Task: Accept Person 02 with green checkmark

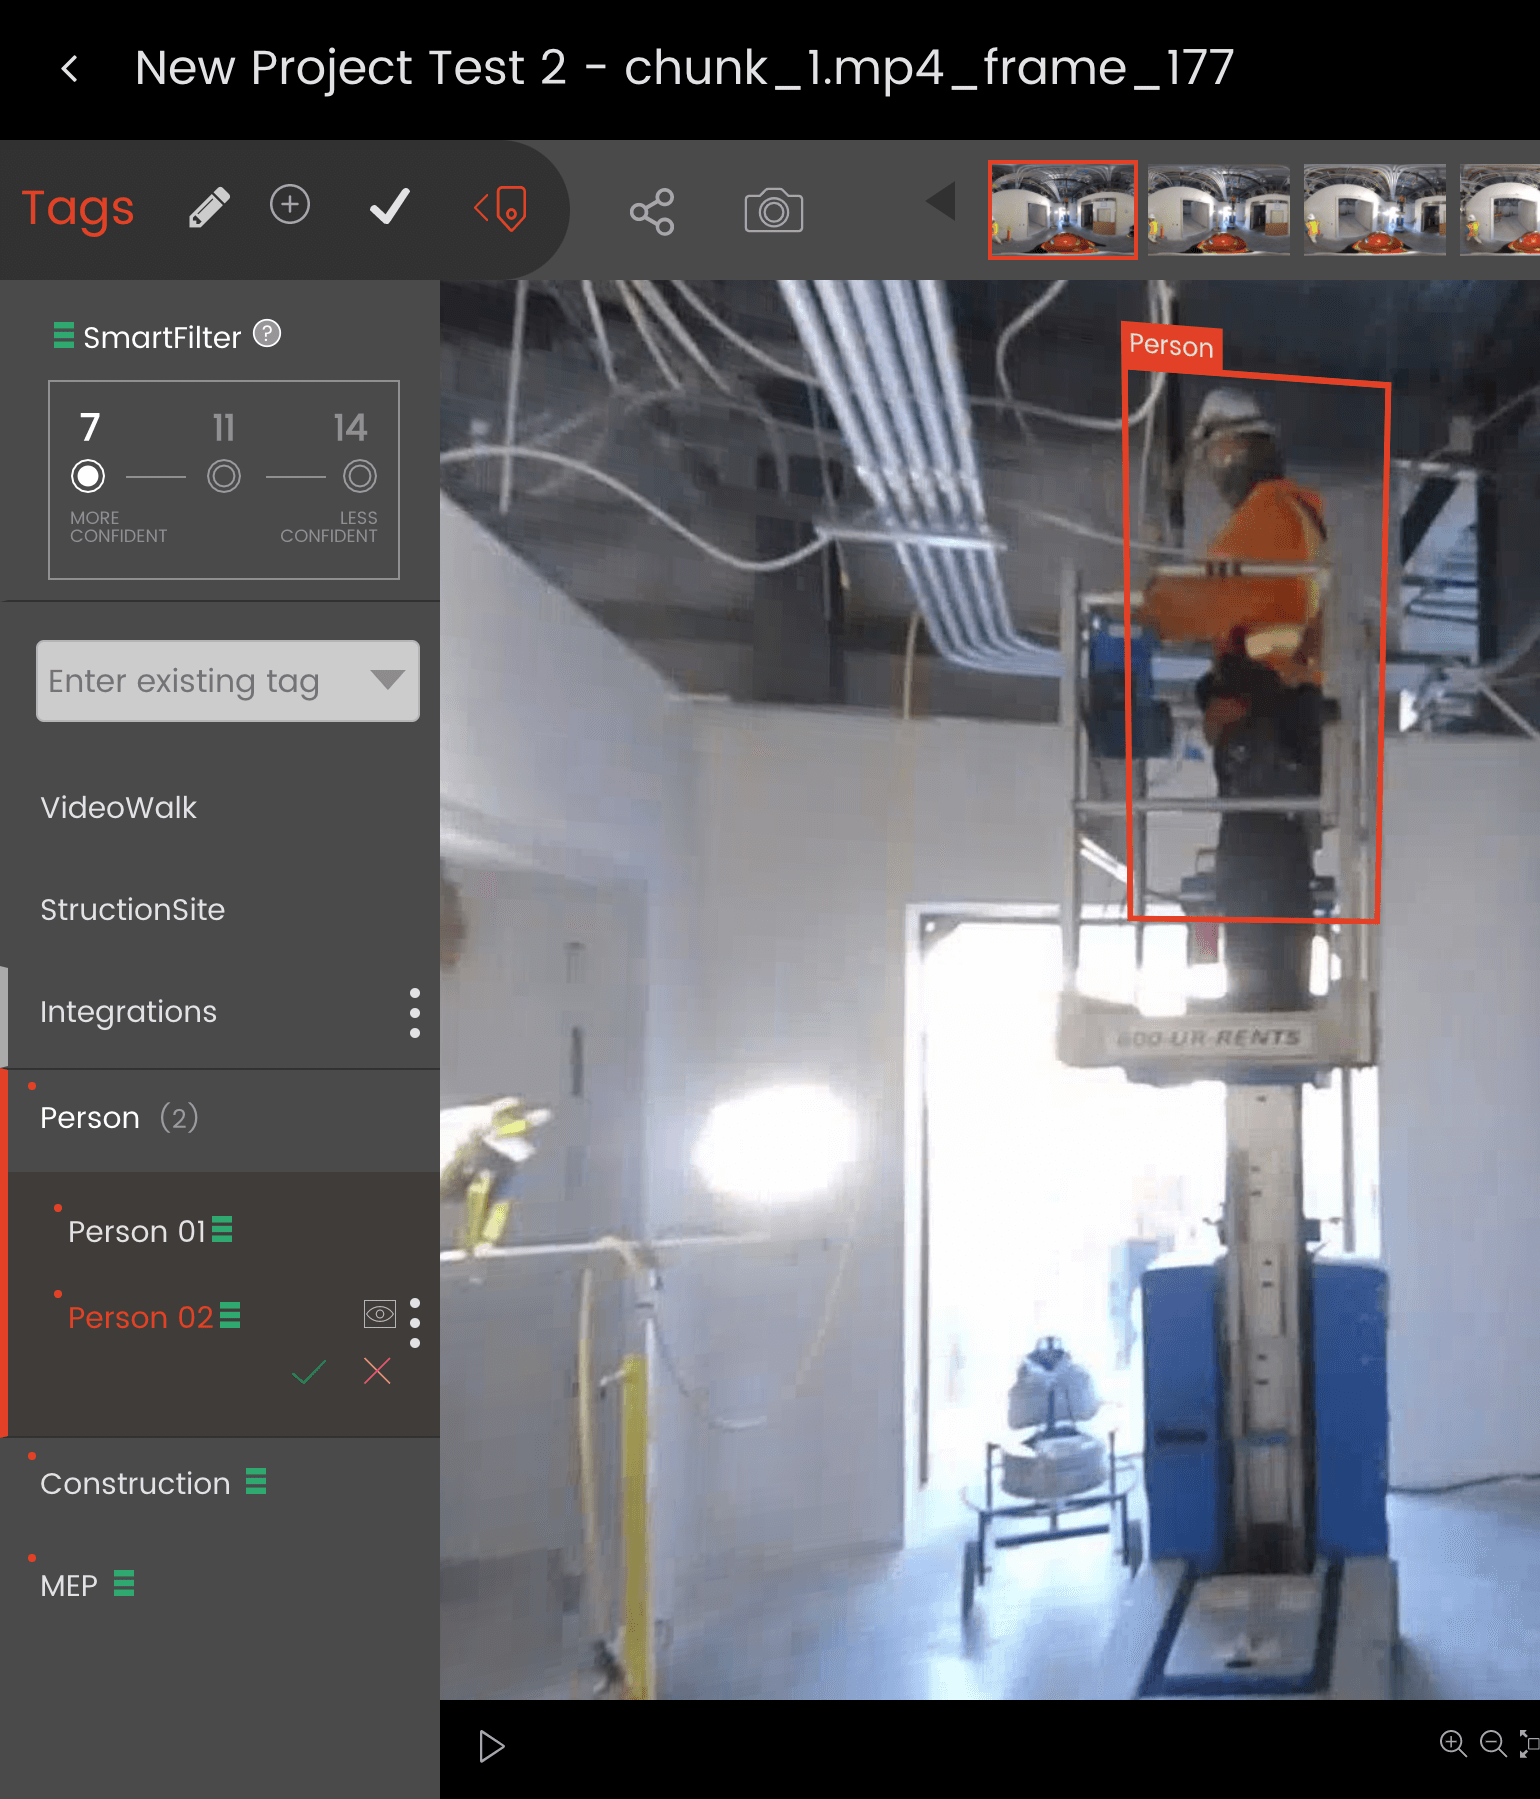Action: coord(309,1371)
